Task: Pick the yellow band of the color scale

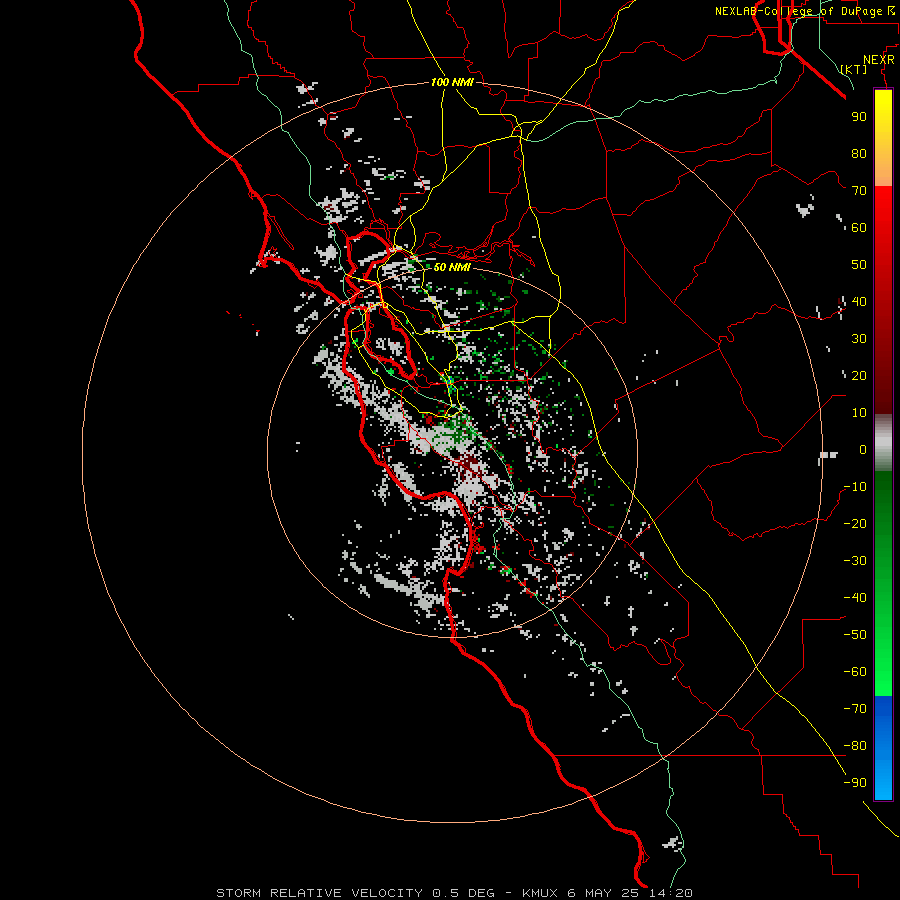Action: [x=883, y=138]
